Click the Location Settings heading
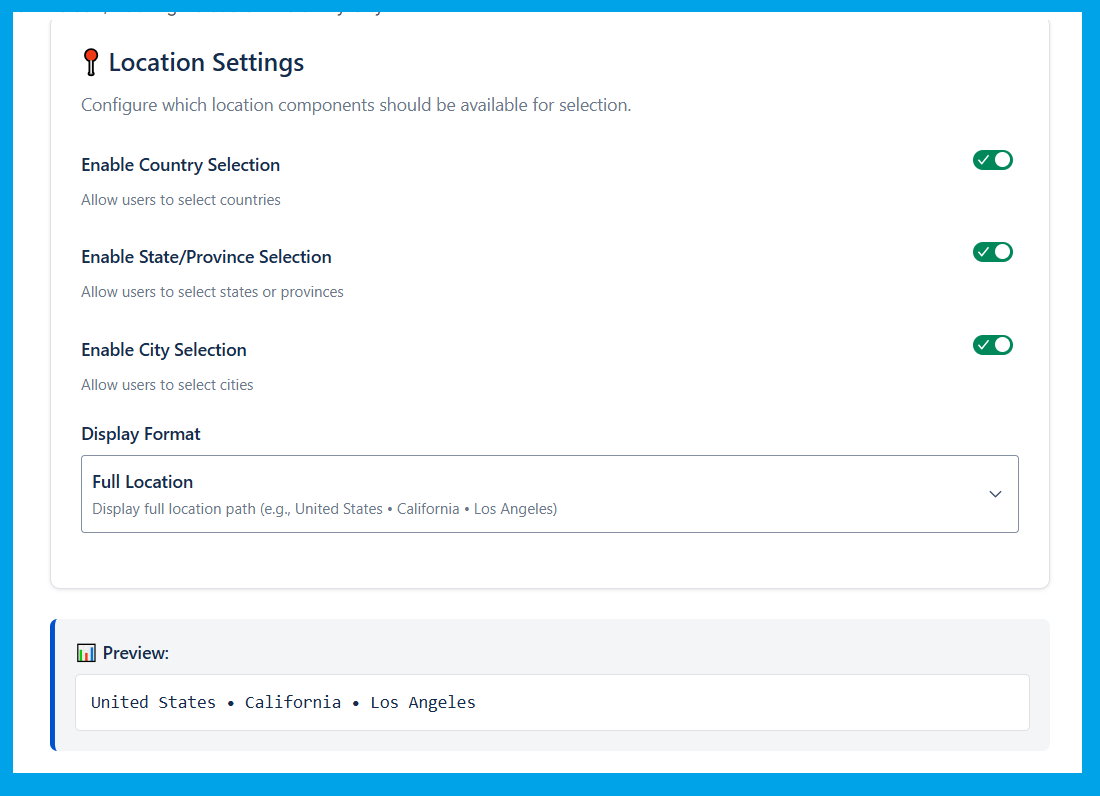 point(206,63)
